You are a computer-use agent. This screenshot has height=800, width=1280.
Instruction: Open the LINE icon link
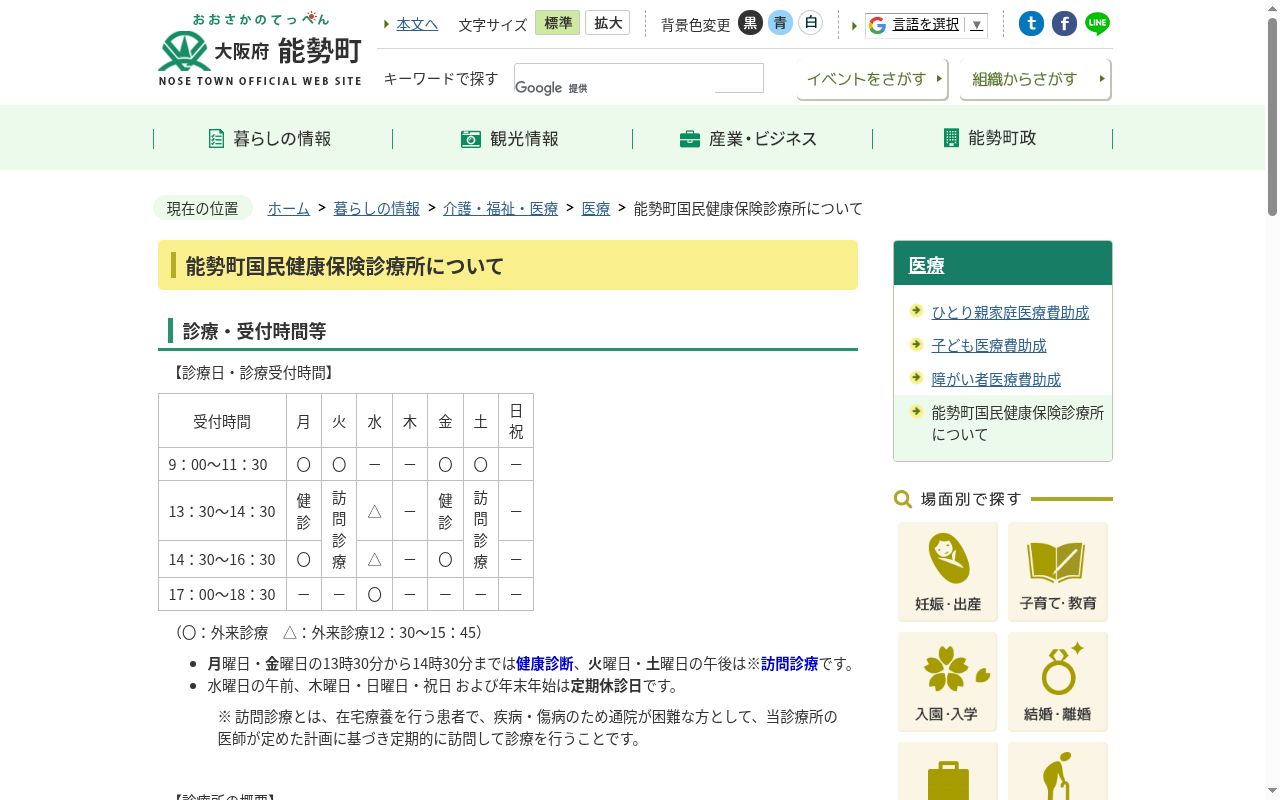(1097, 24)
